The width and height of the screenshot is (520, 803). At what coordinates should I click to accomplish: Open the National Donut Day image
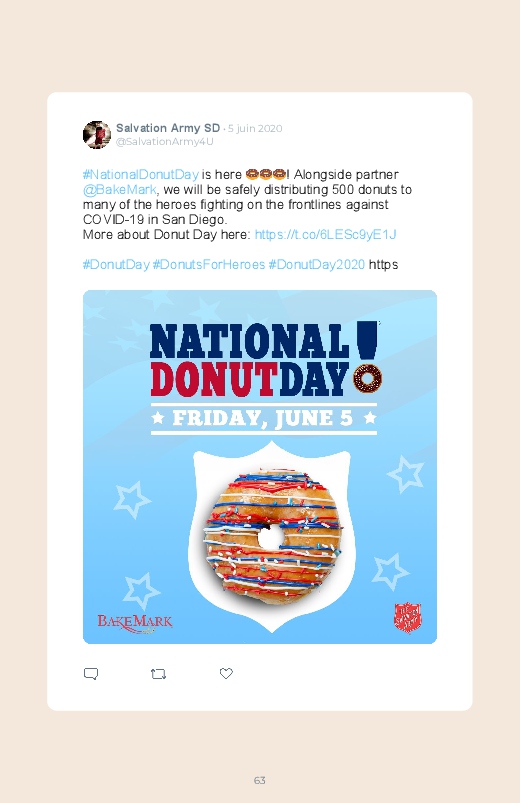click(260, 467)
